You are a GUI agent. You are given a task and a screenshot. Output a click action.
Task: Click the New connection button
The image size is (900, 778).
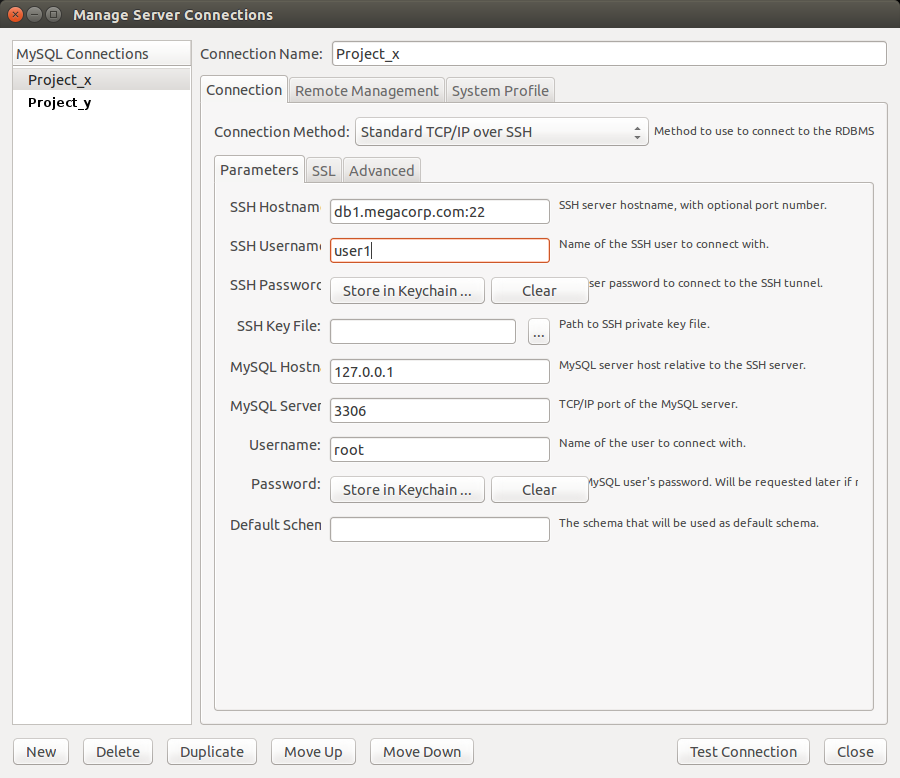click(x=41, y=752)
